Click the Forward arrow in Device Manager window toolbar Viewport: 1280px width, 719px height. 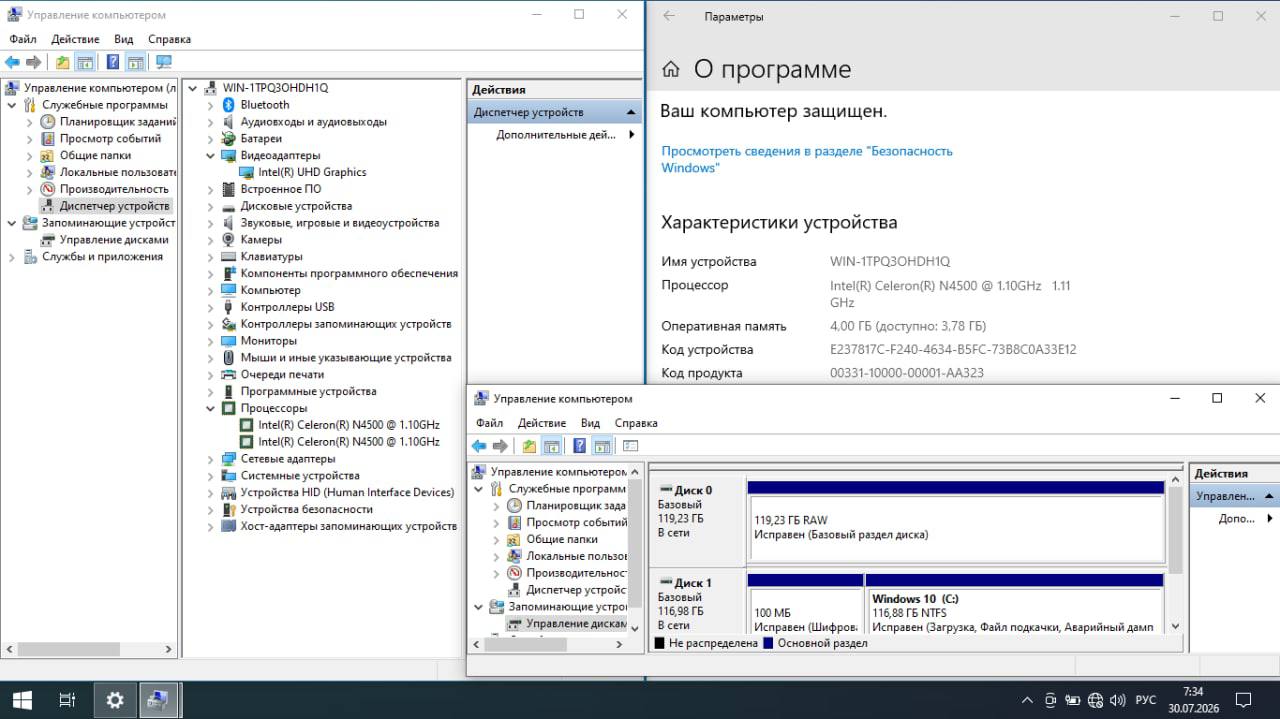(34, 62)
